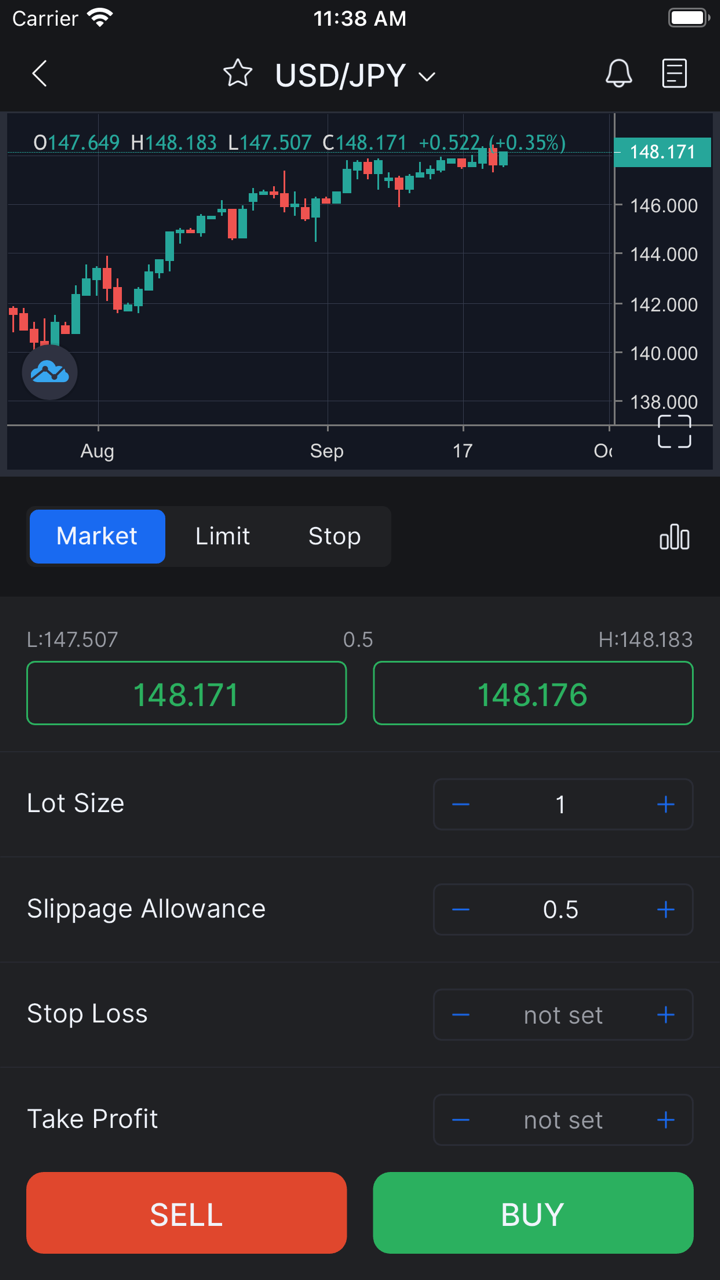Open chart indicators bar icon
Viewport: 720px width, 1280px height.
pos(675,537)
